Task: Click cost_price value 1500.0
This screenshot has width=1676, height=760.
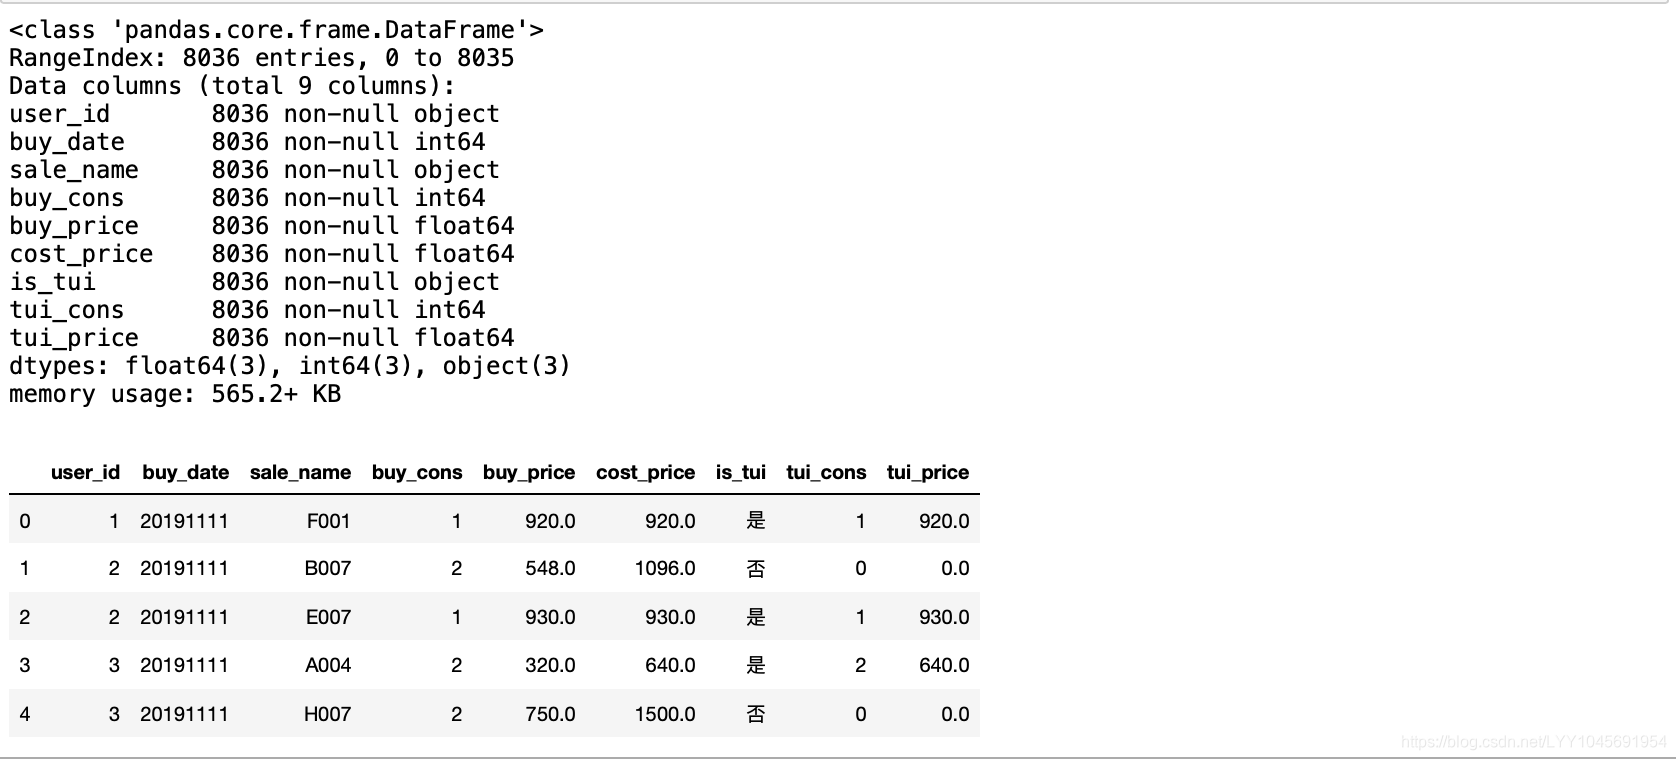Action: pyautogui.click(x=665, y=714)
